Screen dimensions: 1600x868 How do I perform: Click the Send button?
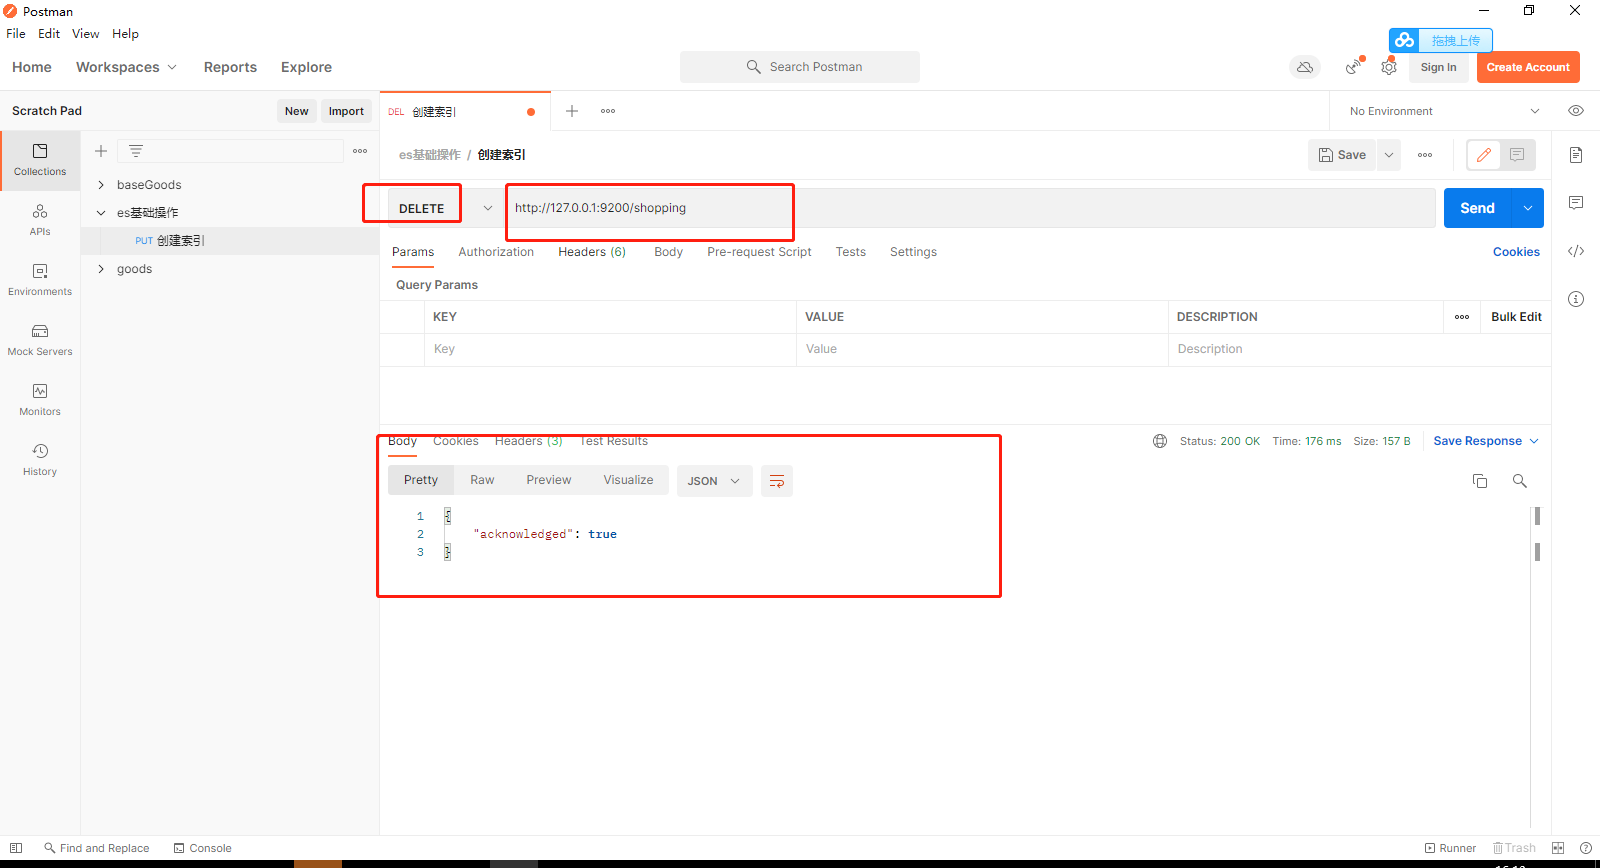(1477, 208)
